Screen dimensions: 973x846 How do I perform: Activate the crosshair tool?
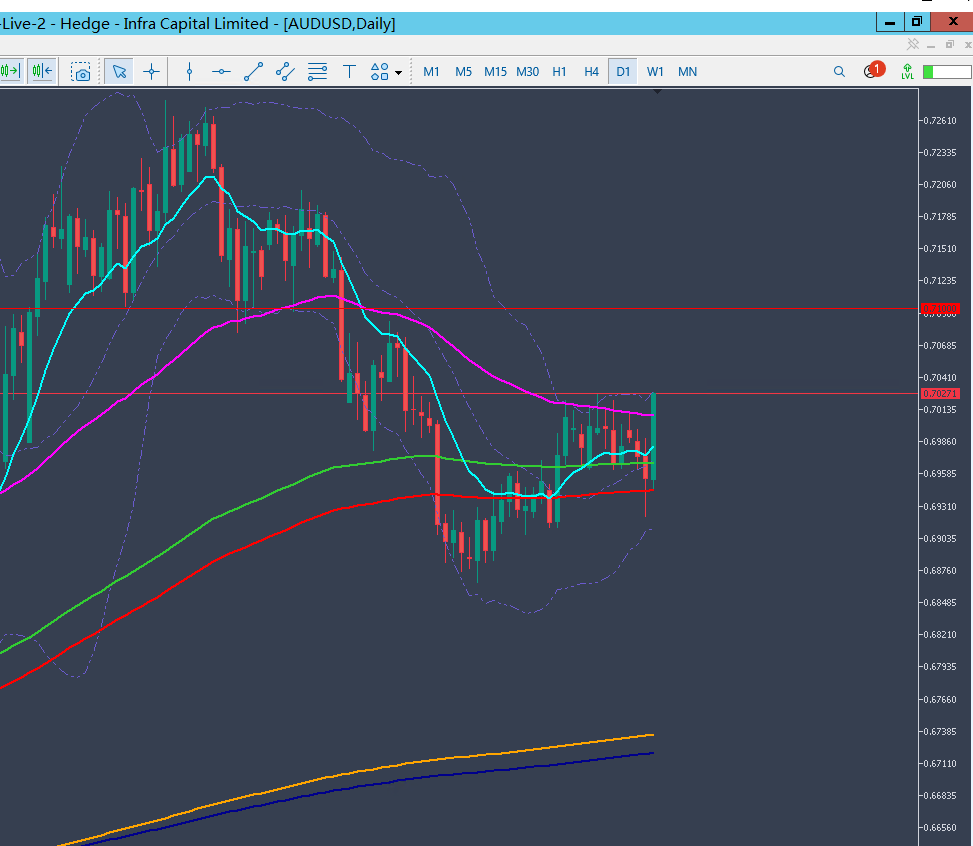point(151,72)
